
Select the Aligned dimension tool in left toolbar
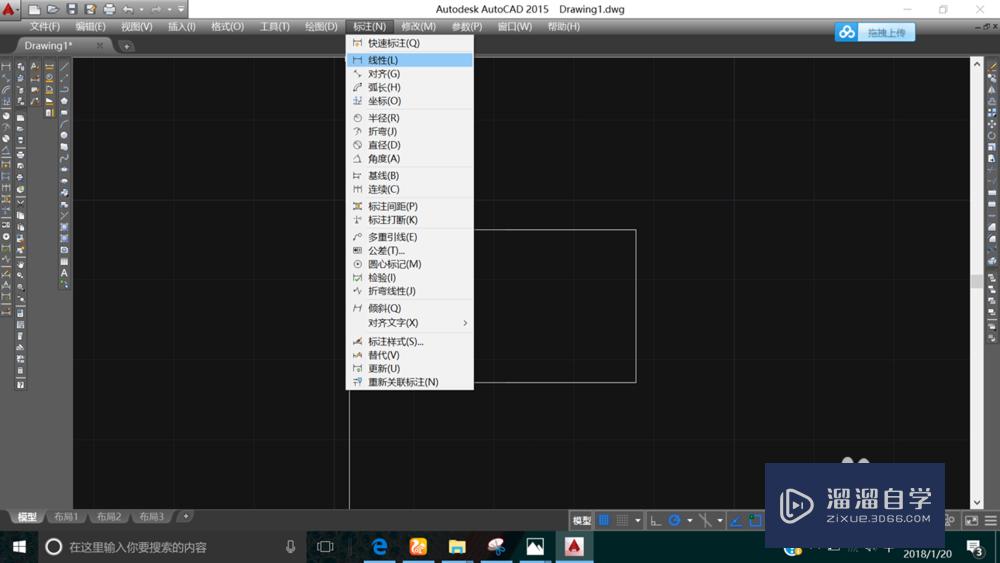click(6, 78)
